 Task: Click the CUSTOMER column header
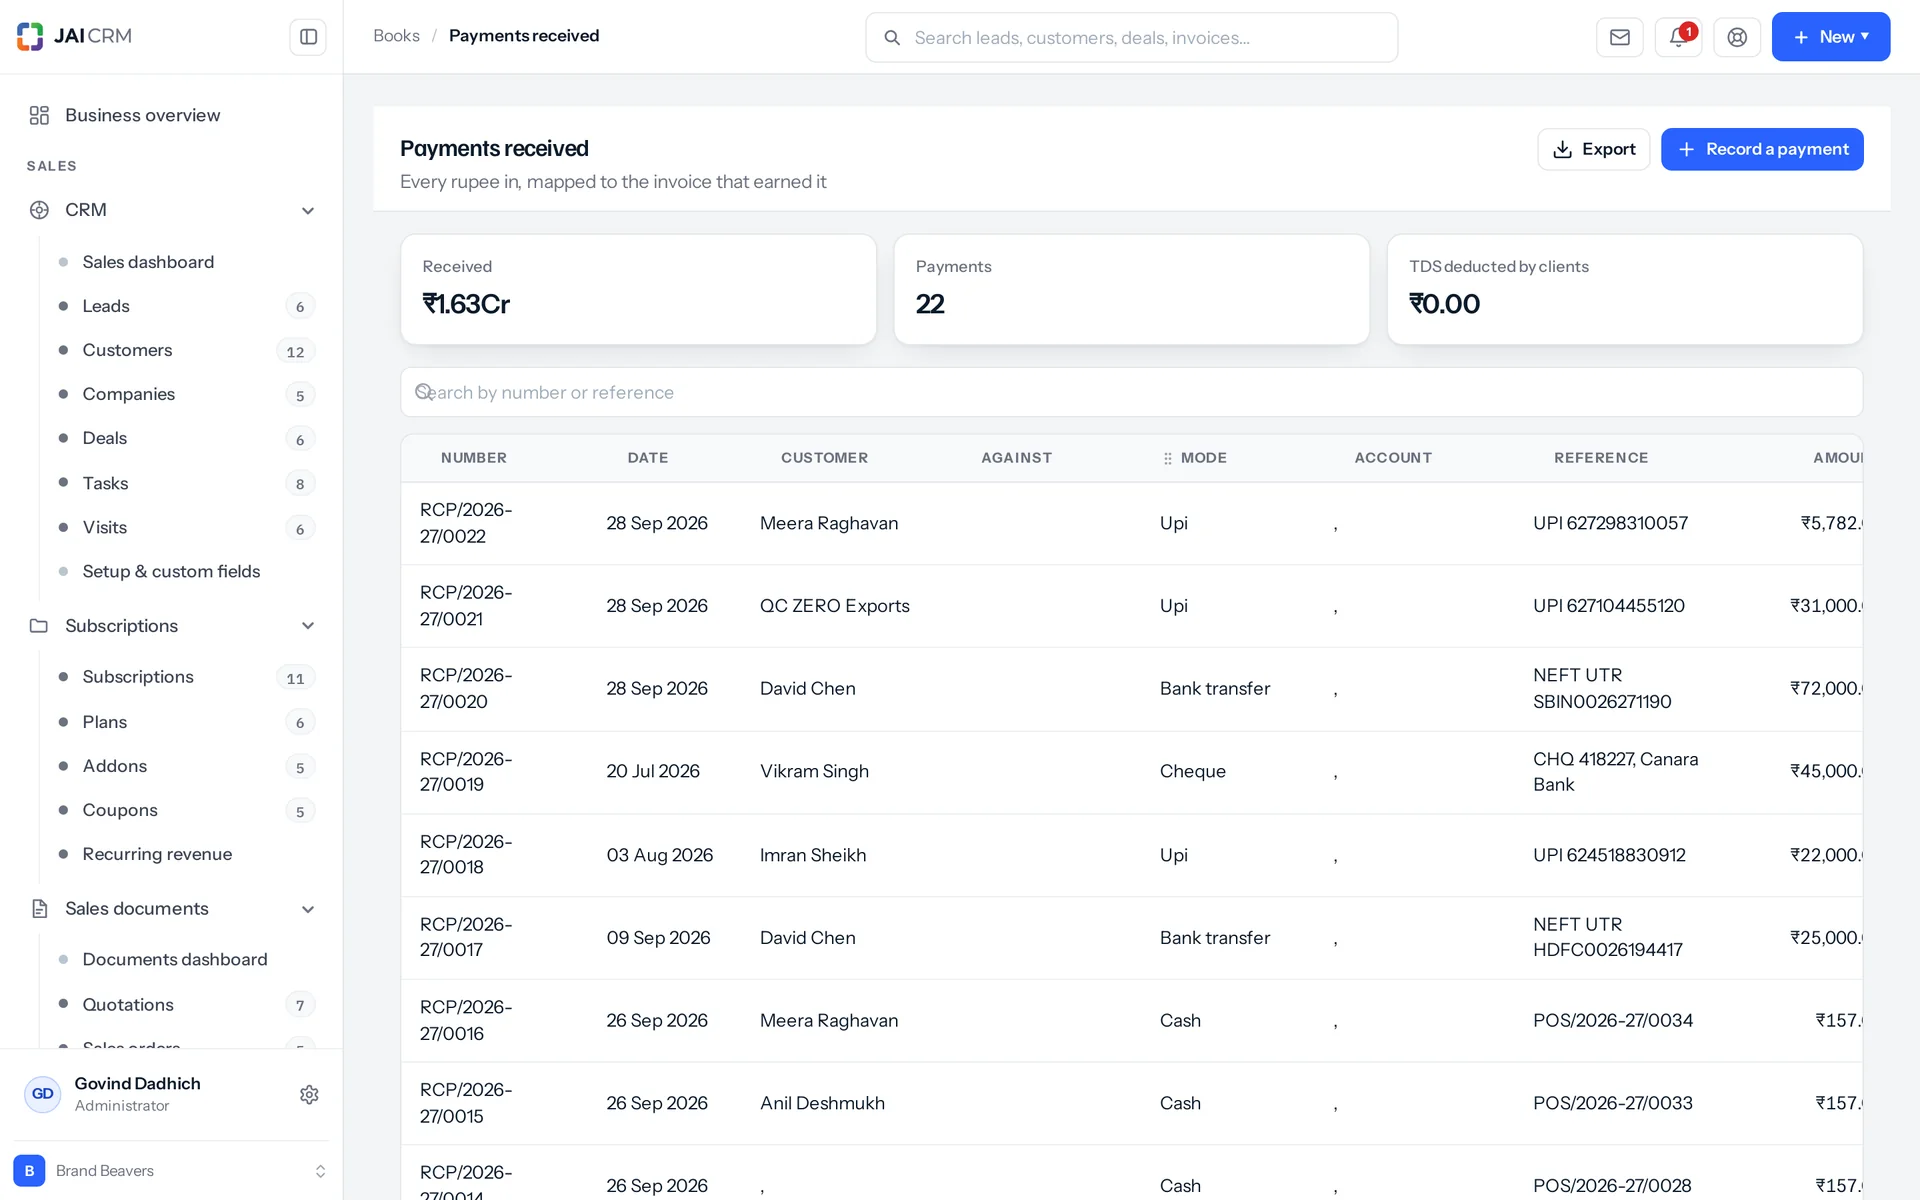click(824, 458)
